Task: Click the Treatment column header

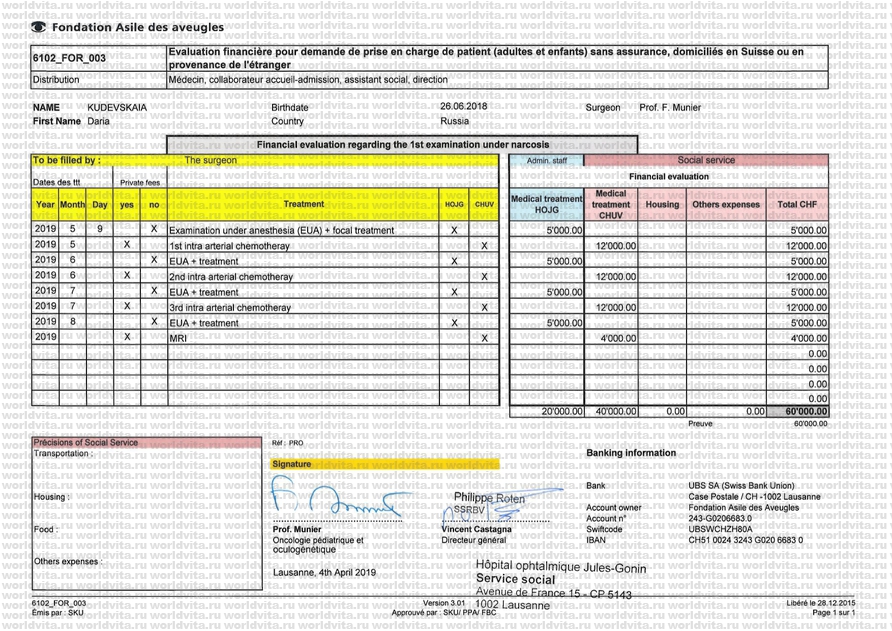Action: 304,204
